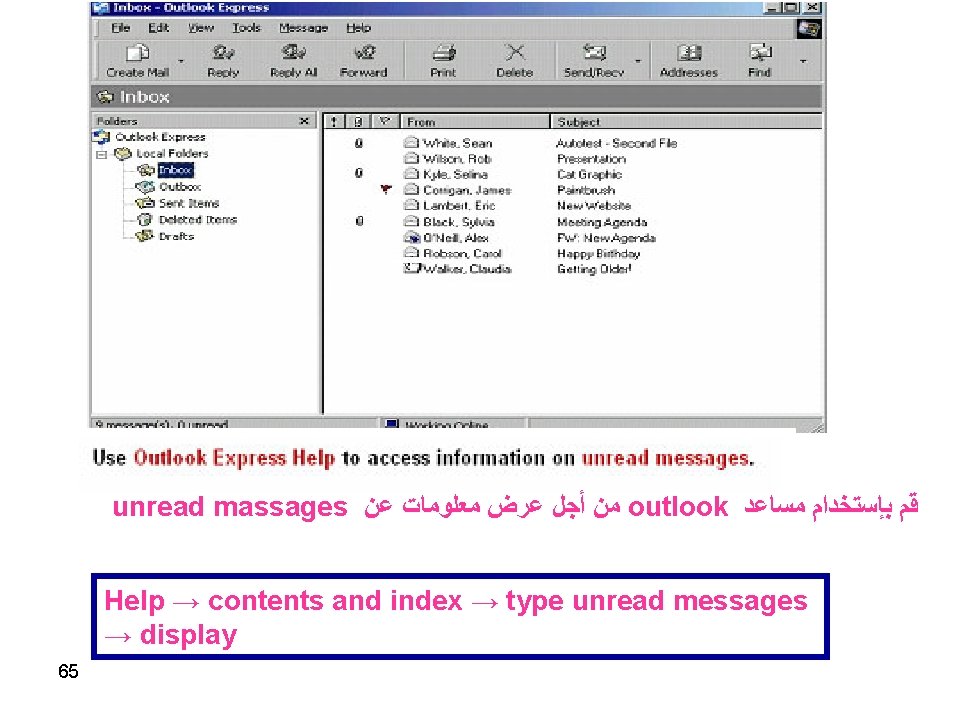This screenshot has width=959, height=719.
Task: Click the New Website subject
Action: 594,206
